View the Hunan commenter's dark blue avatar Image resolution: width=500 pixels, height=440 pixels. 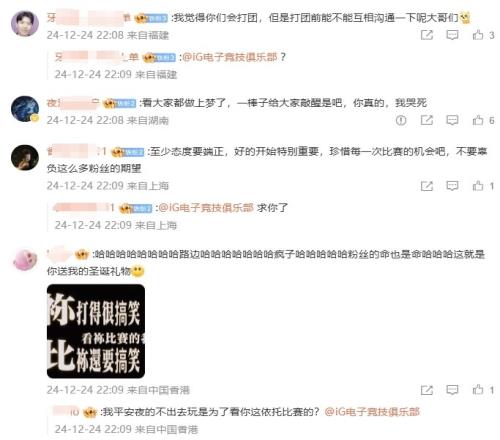point(25,109)
